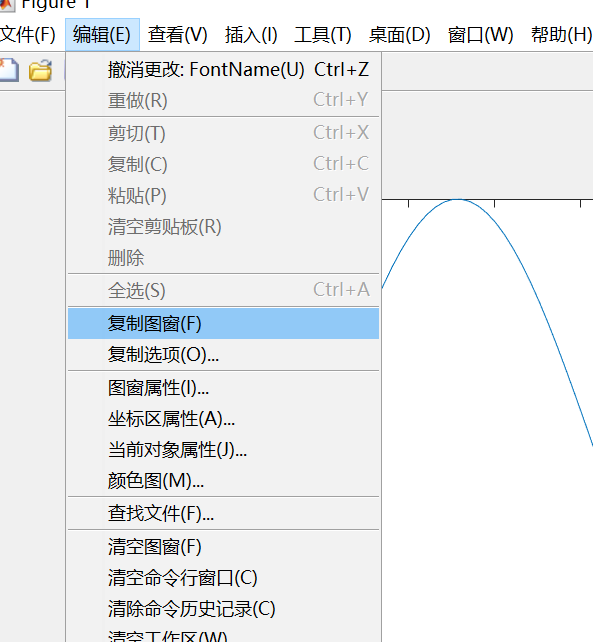Click the Open File folder icon
Viewport: 593px width, 642px height.
(40, 70)
